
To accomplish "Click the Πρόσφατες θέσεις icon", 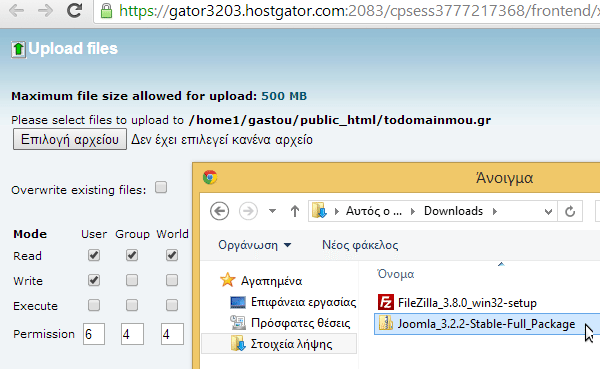I will [x=238, y=323].
